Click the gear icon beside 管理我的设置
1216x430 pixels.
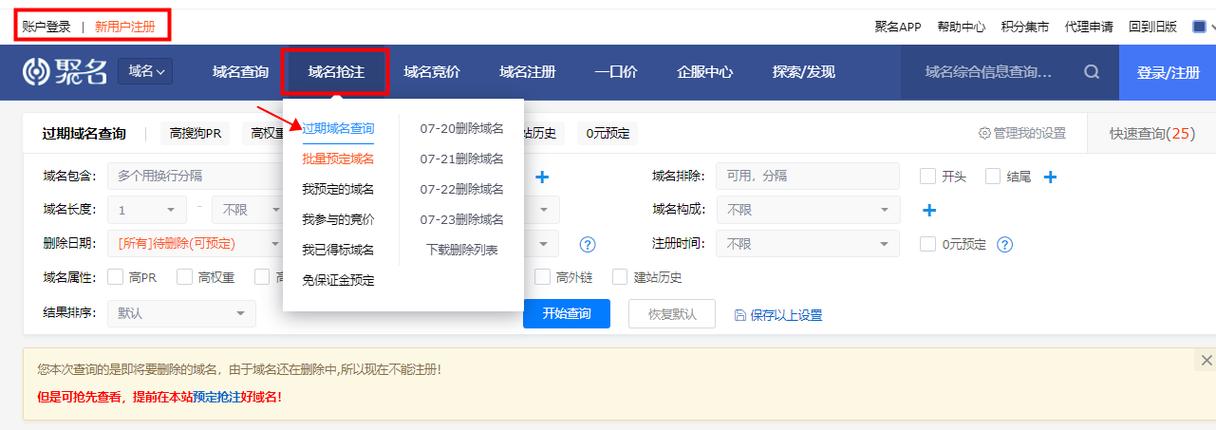point(984,133)
